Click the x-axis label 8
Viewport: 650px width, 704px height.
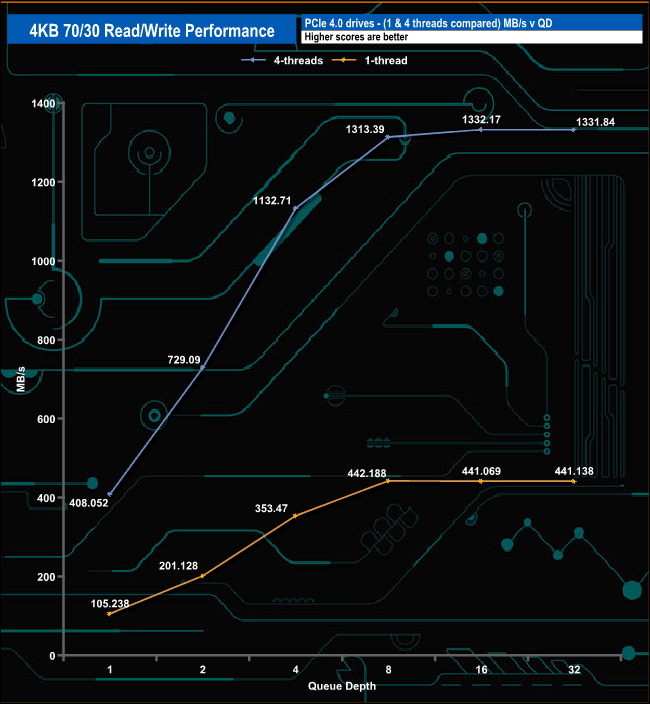click(388, 670)
